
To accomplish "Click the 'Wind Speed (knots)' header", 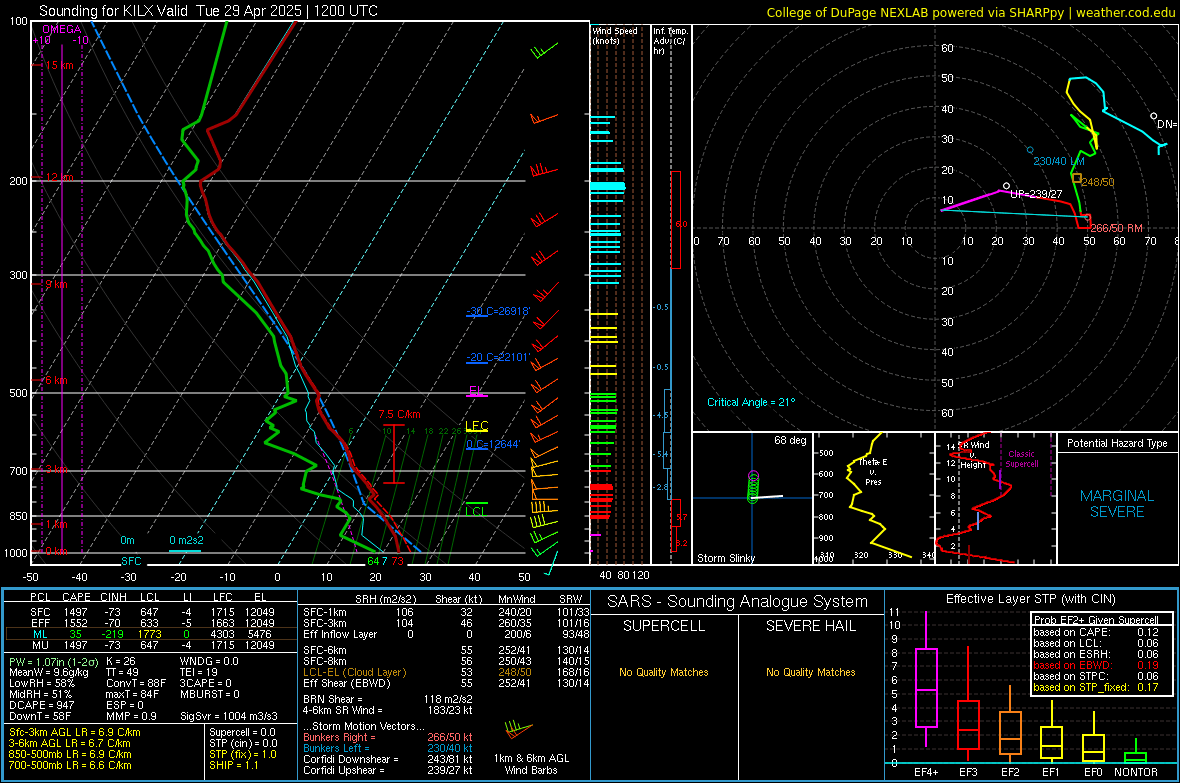I will click(614, 35).
